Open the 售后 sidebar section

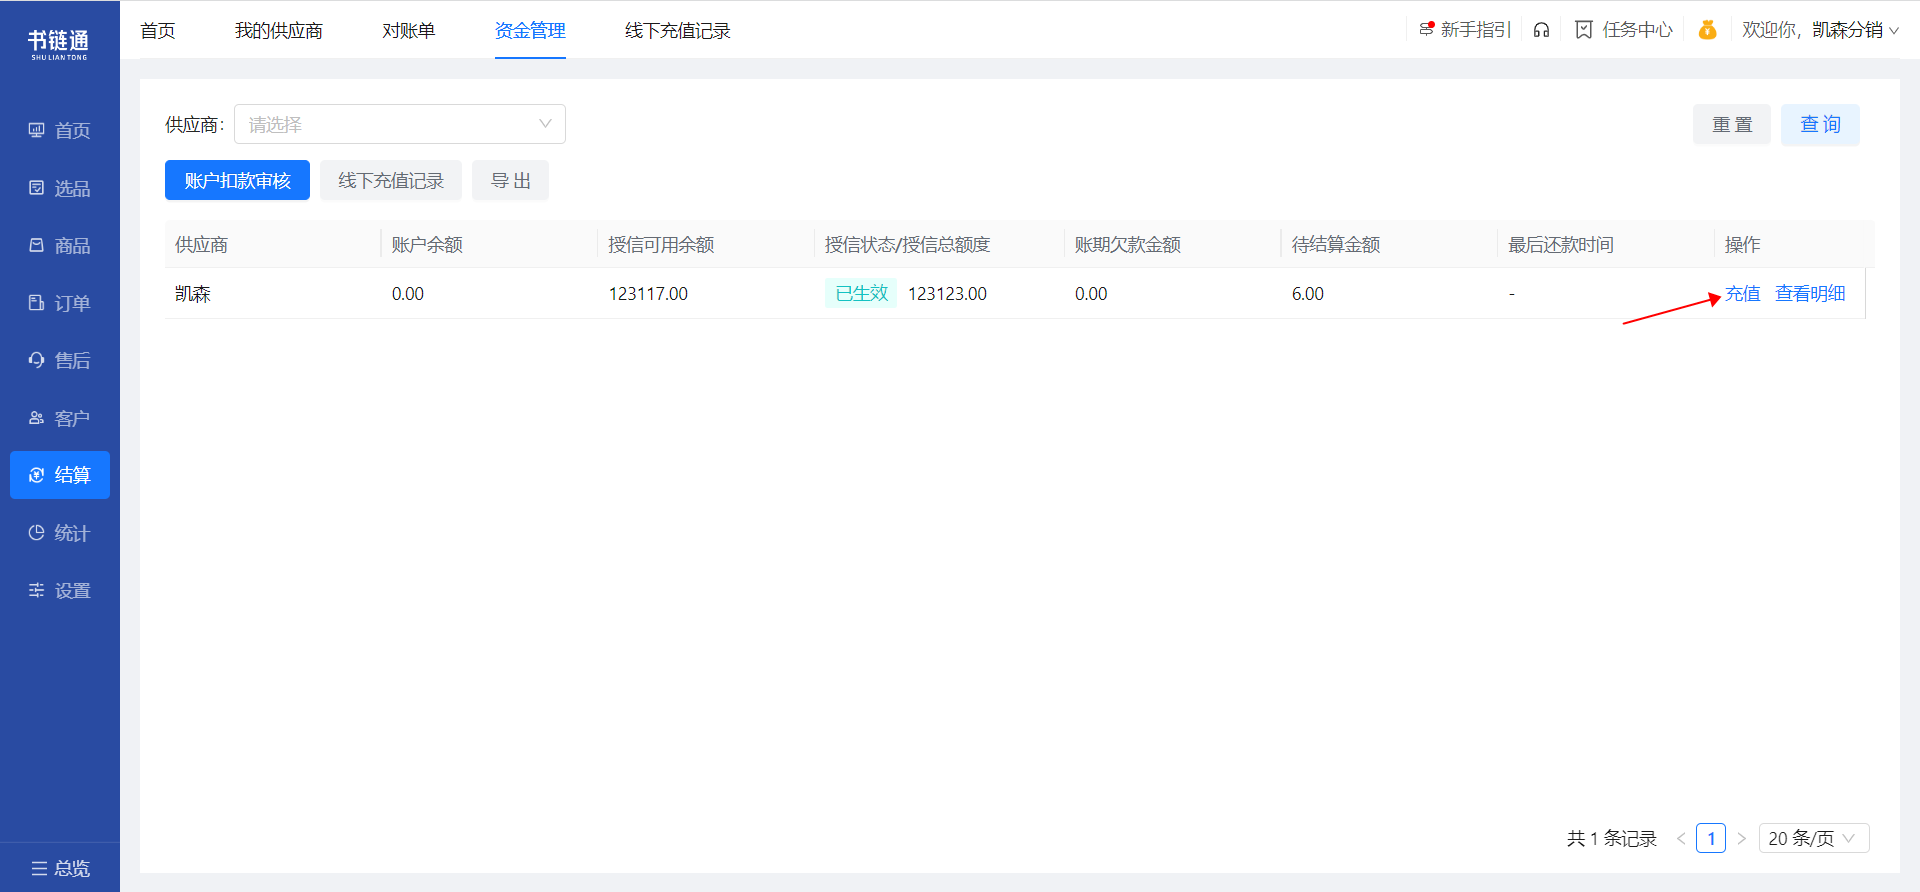pos(60,360)
